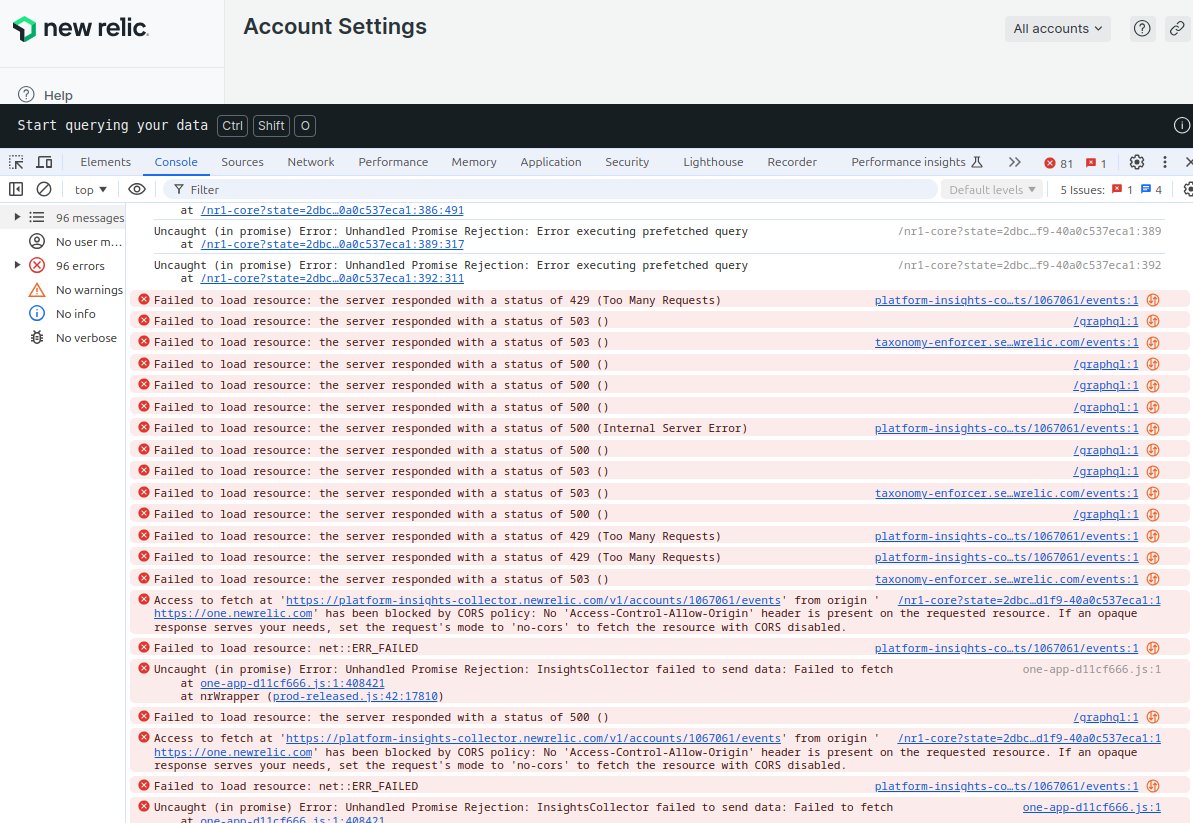Screen dimensions: 1193x823
Task: Open the Help item in sidebar
Action: (46, 95)
